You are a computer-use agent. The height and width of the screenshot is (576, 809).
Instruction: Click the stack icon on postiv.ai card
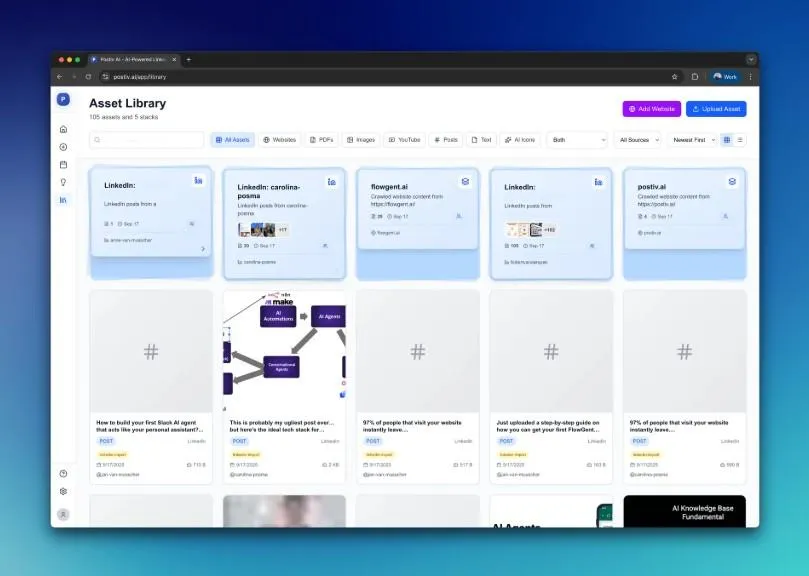(x=732, y=182)
